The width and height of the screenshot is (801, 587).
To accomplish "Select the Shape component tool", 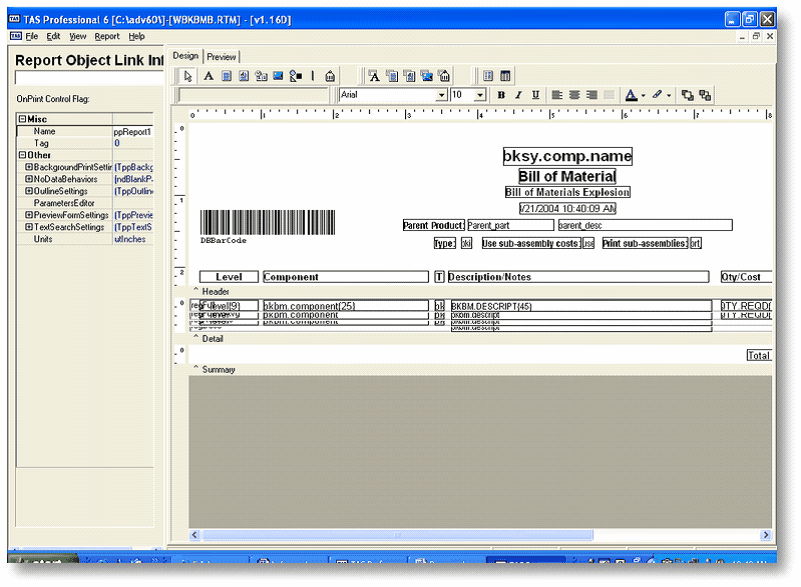I will (x=295, y=76).
